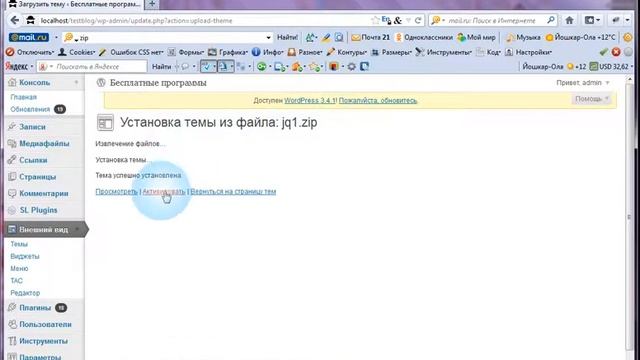
Task: Open the Cookies menu
Action: [x=77, y=52]
